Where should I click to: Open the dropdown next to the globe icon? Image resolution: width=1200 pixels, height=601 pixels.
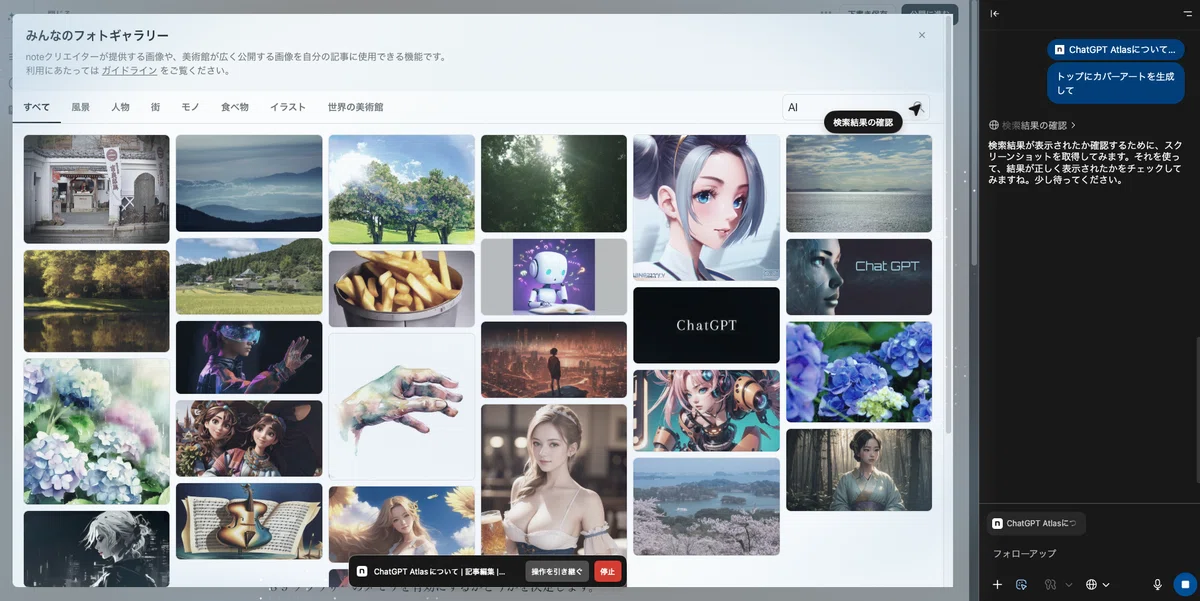click(1105, 585)
